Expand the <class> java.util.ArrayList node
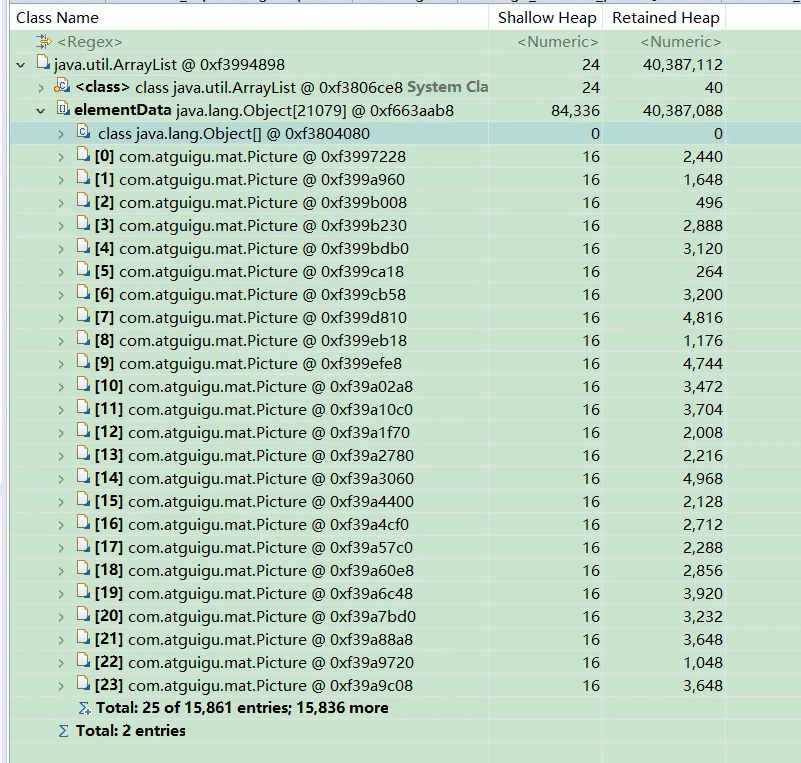 (41, 88)
